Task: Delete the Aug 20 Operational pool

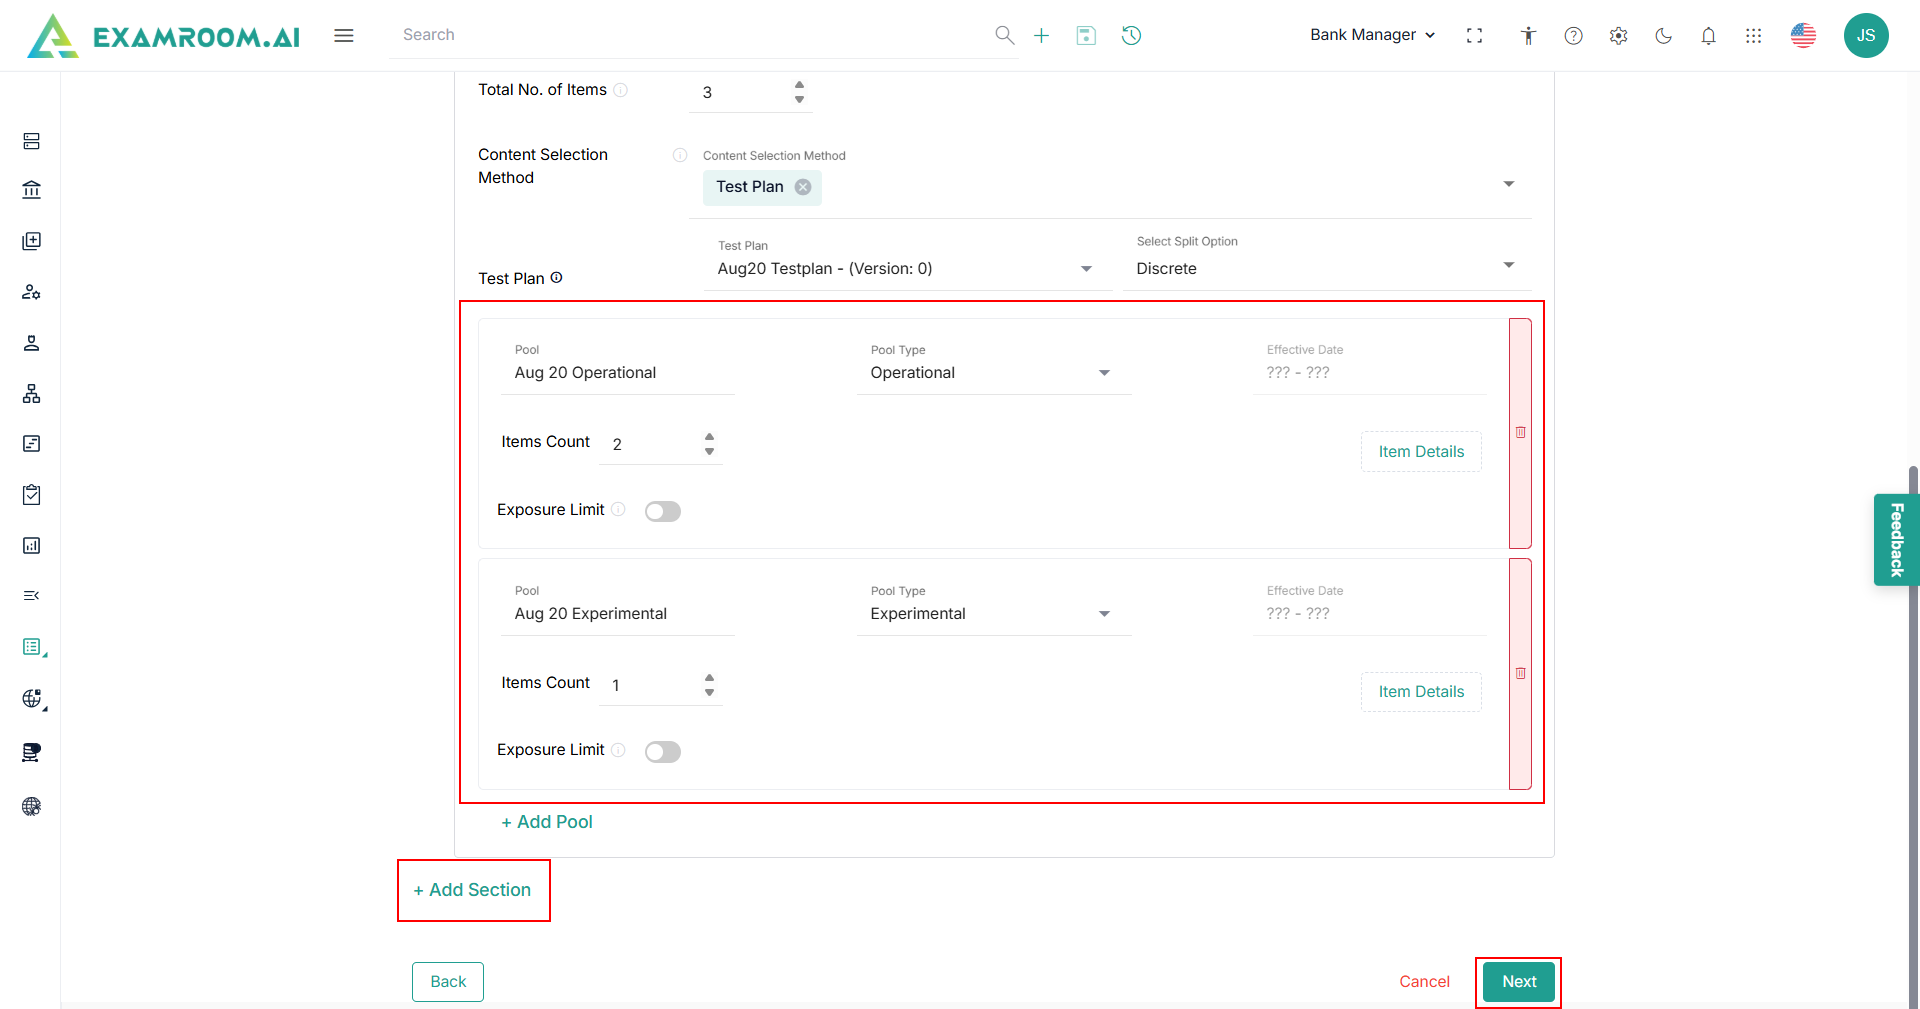Action: pyautogui.click(x=1520, y=433)
